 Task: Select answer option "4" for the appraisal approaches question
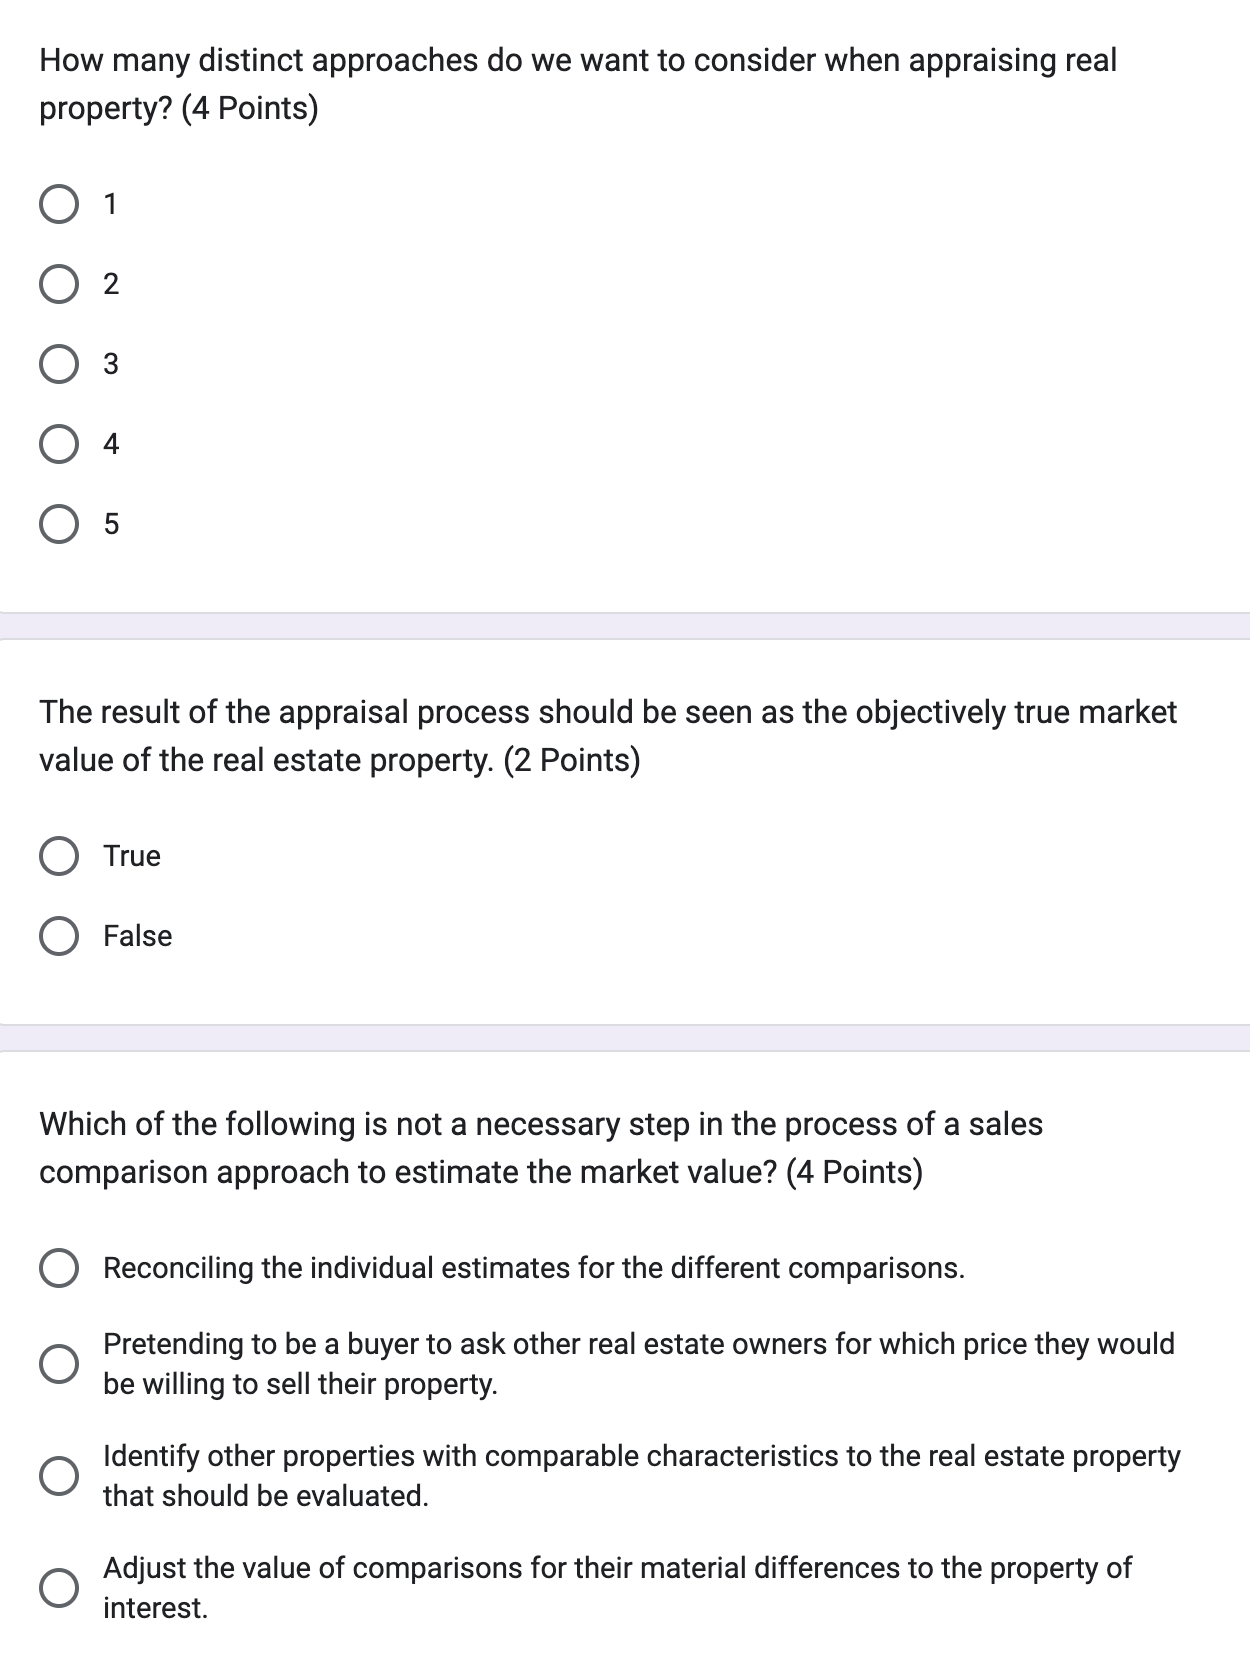tap(59, 442)
